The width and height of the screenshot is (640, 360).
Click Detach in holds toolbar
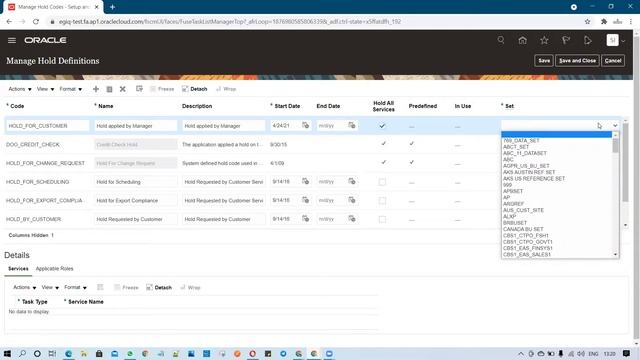coord(195,89)
